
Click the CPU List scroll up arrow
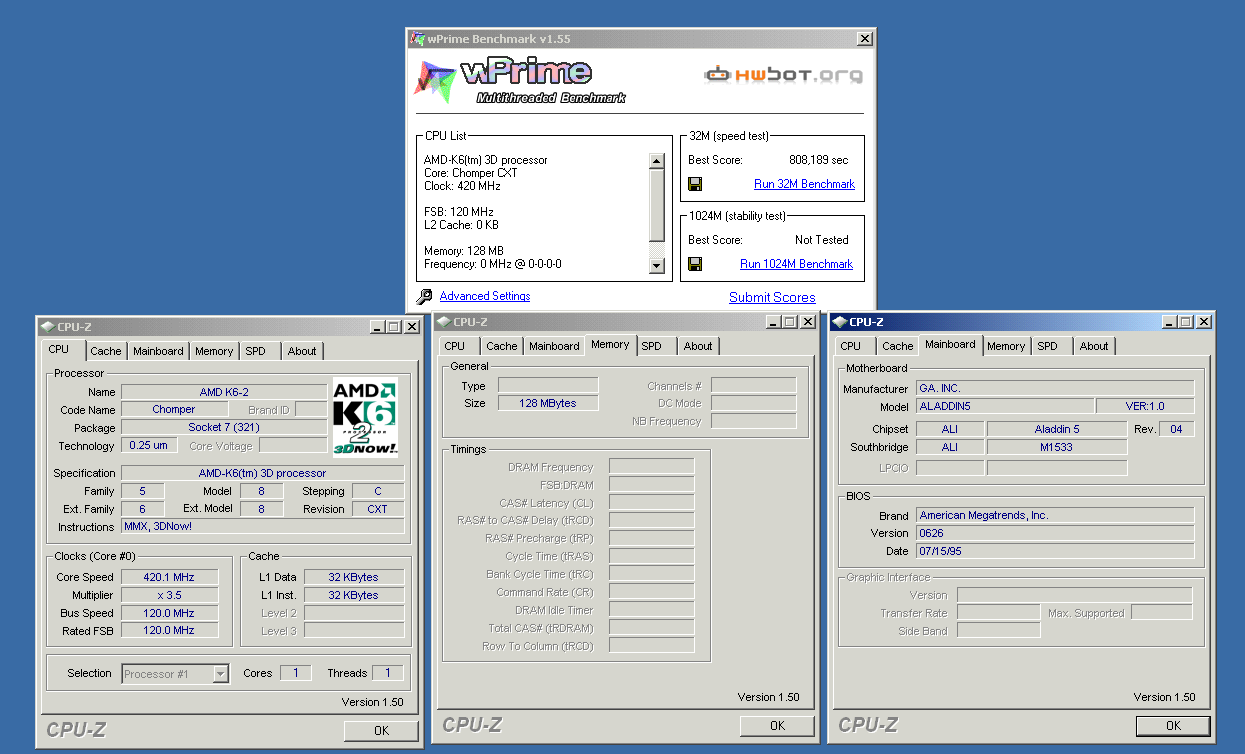(656, 160)
